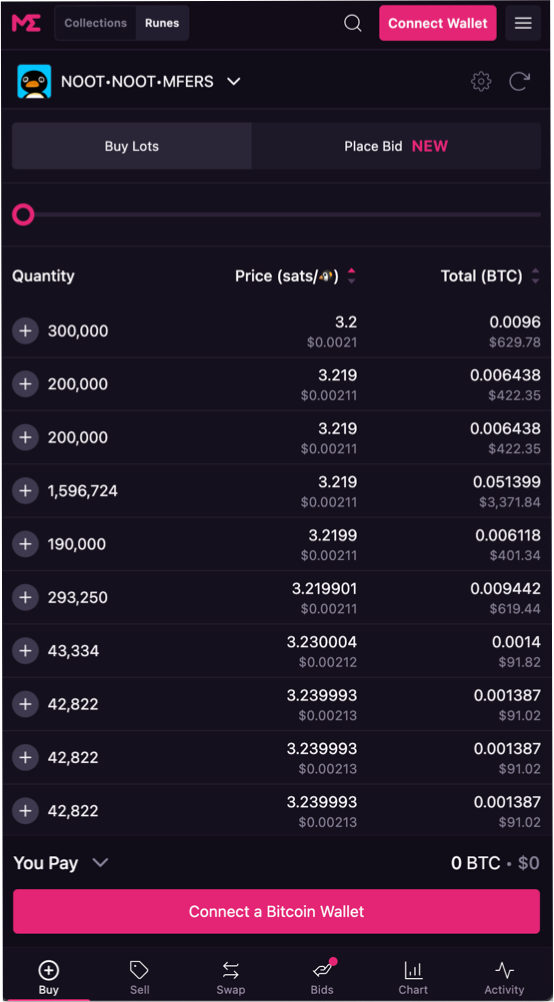
Task: Open the search magnifier icon
Action: pyautogui.click(x=353, y=23)
